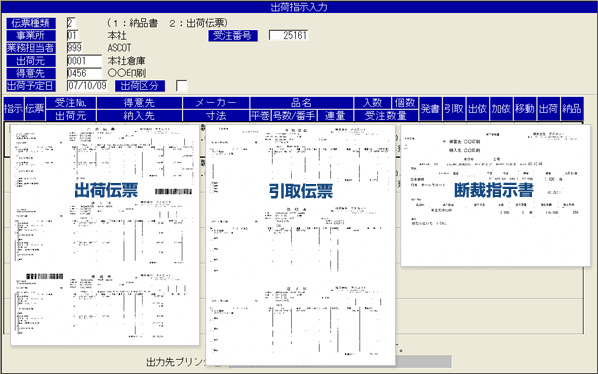Click the 納入先 column header
Viewport: 598px width, 374px height.
coord(139,116)
